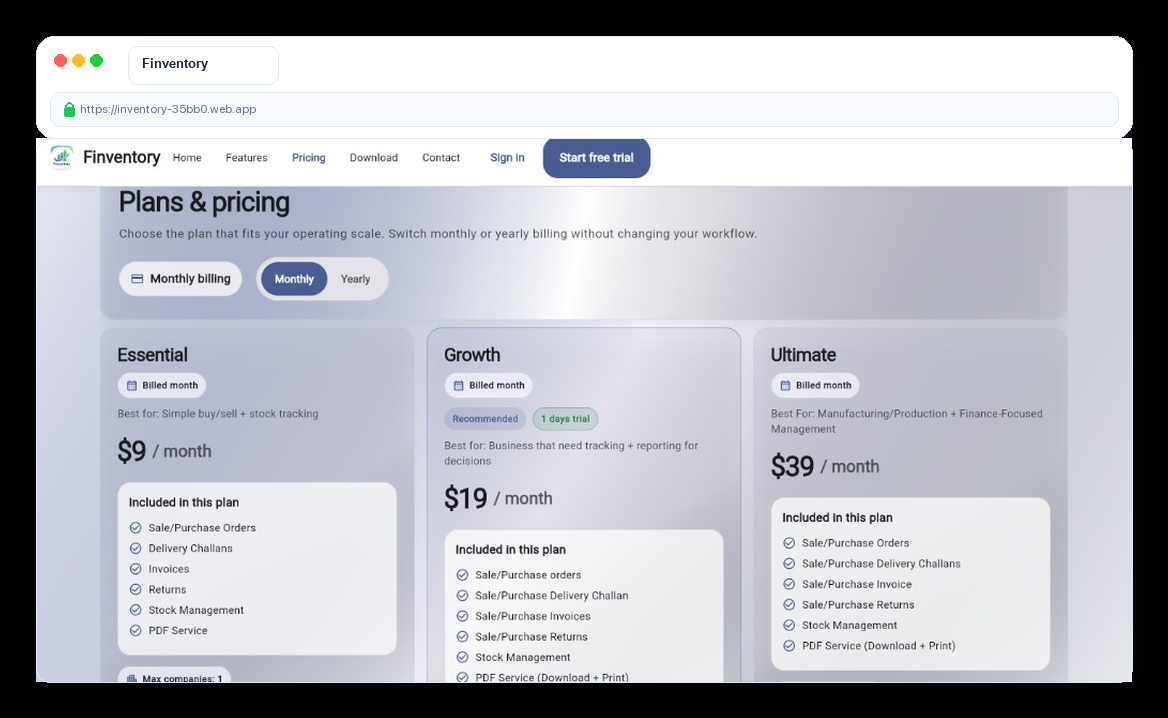
Task: Click check icon beside Essential Returns
Action: coord(136,589)
